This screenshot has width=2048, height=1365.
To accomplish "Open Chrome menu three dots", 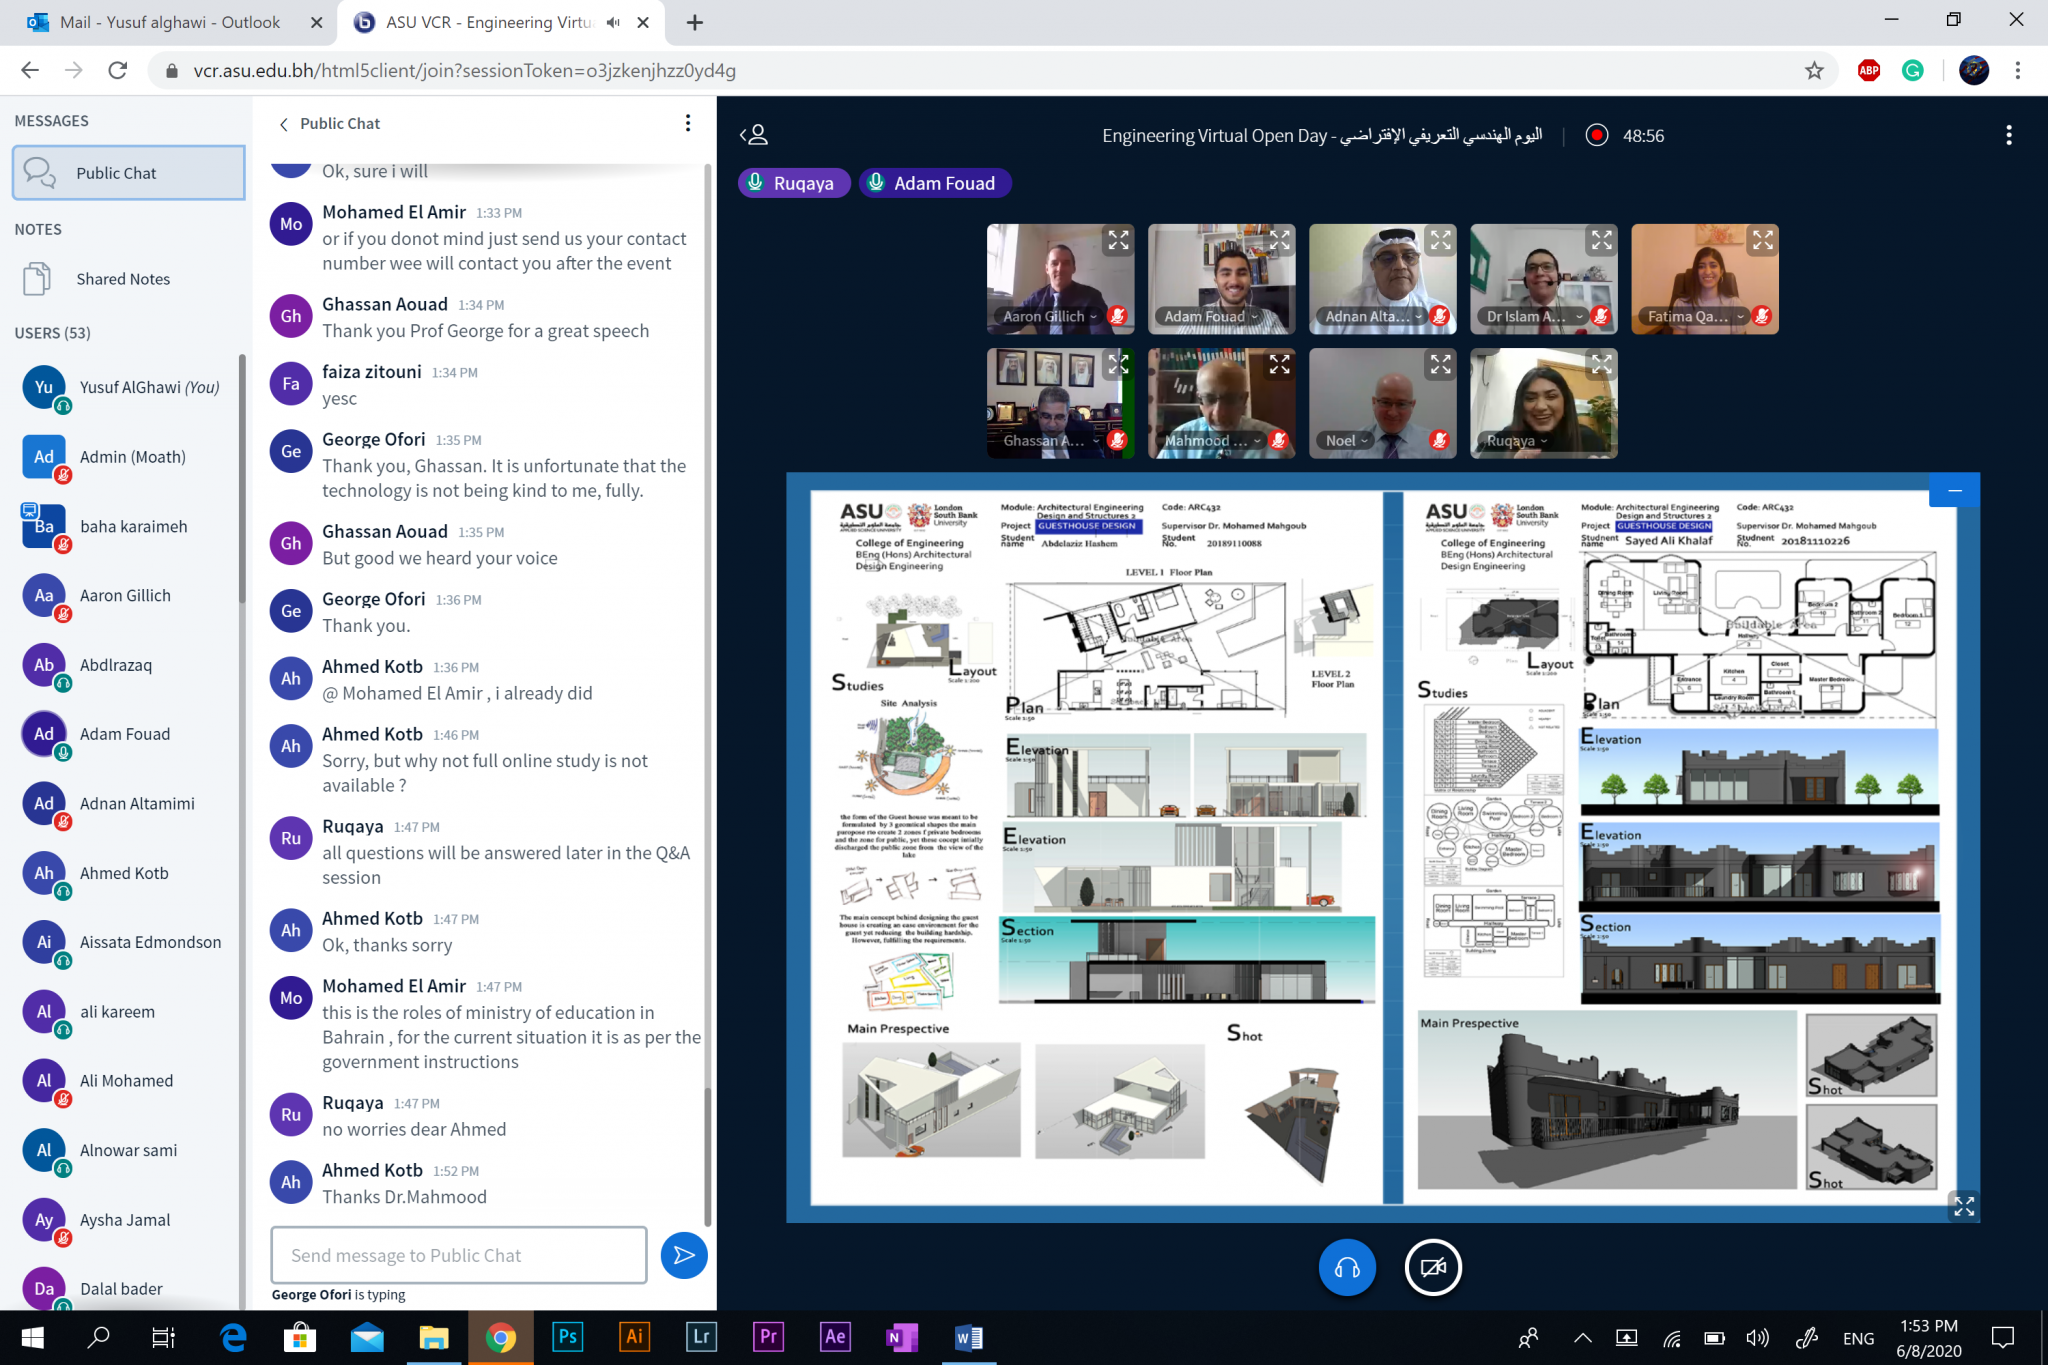I will [2018, 70].
